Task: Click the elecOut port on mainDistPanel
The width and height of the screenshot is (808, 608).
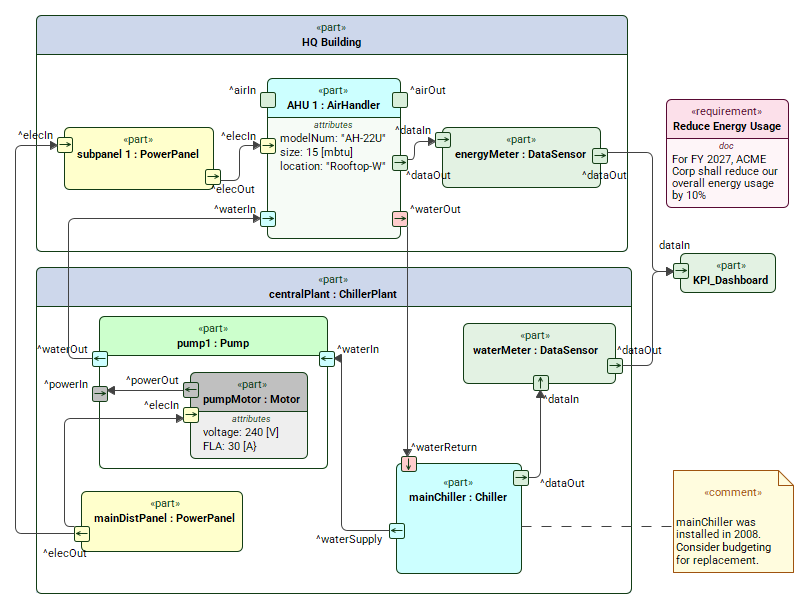Action: (x=82, y=534)
